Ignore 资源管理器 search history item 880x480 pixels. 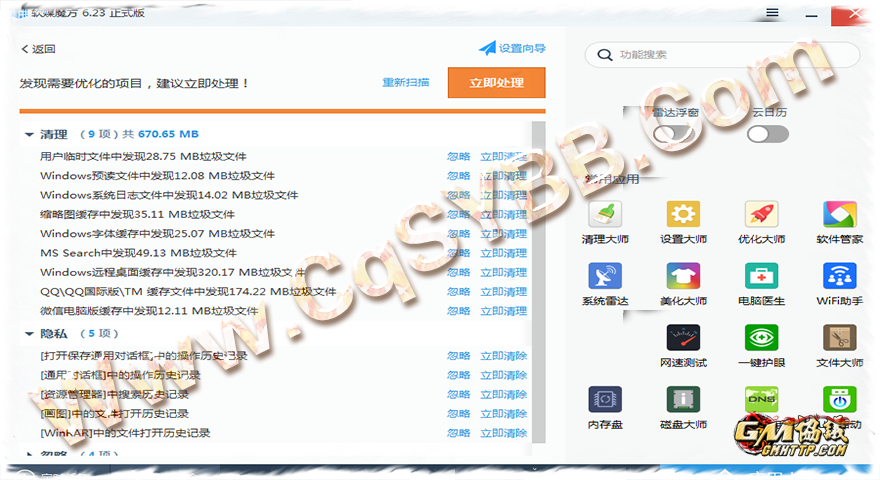459,395
